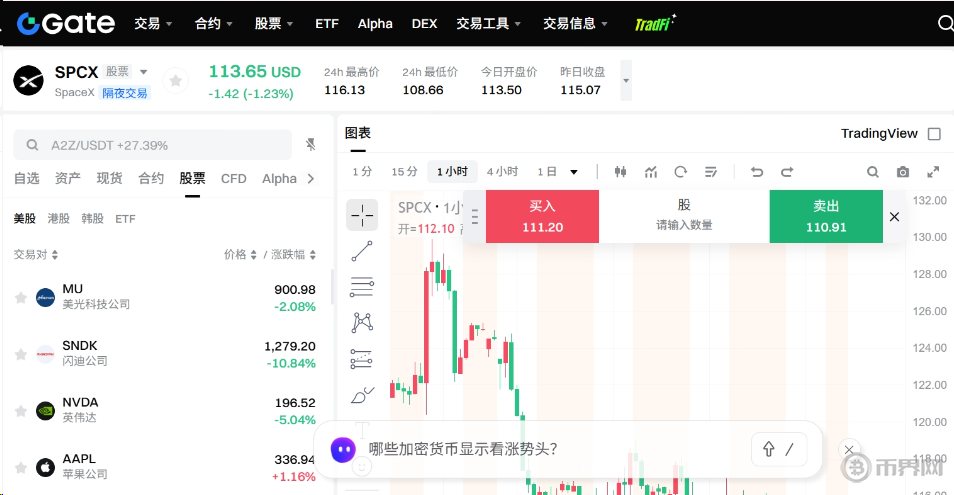
Task: Select the pattern drawing tool
Action: click(x=362, y=322)
